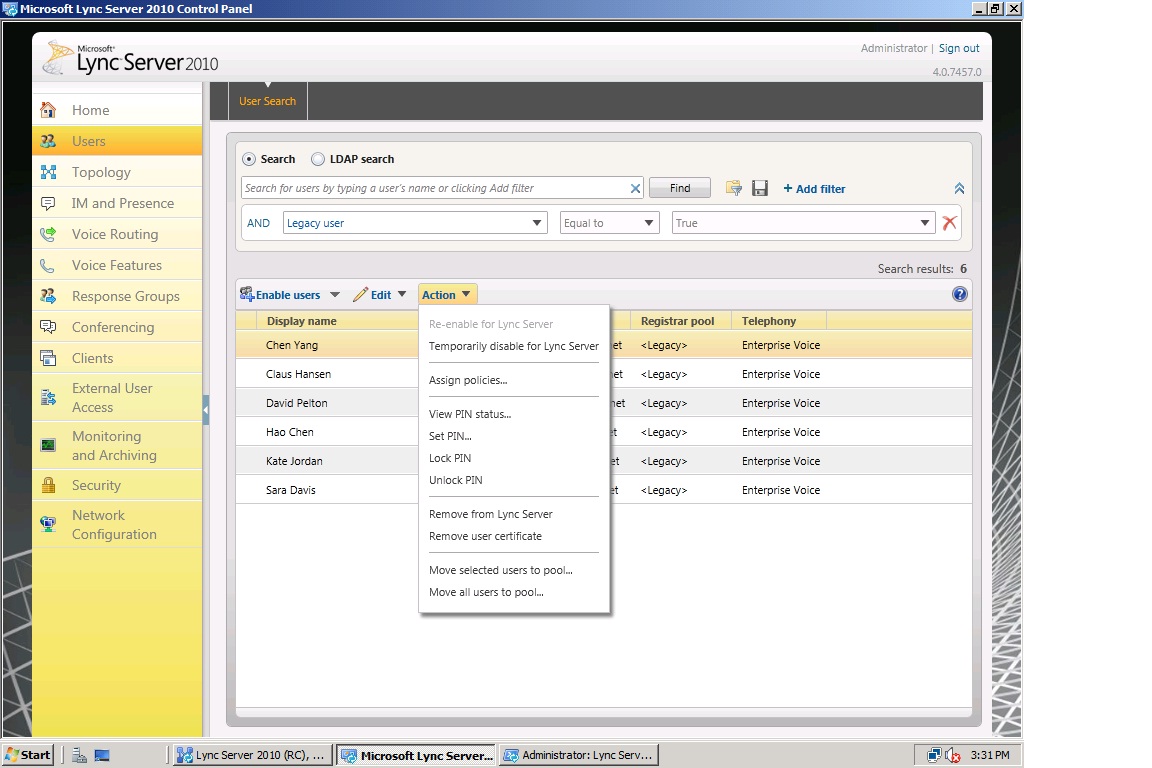This screenshot has width=1152, height=768.
Task: Click the Find button
Action: (x=679, y=187)
